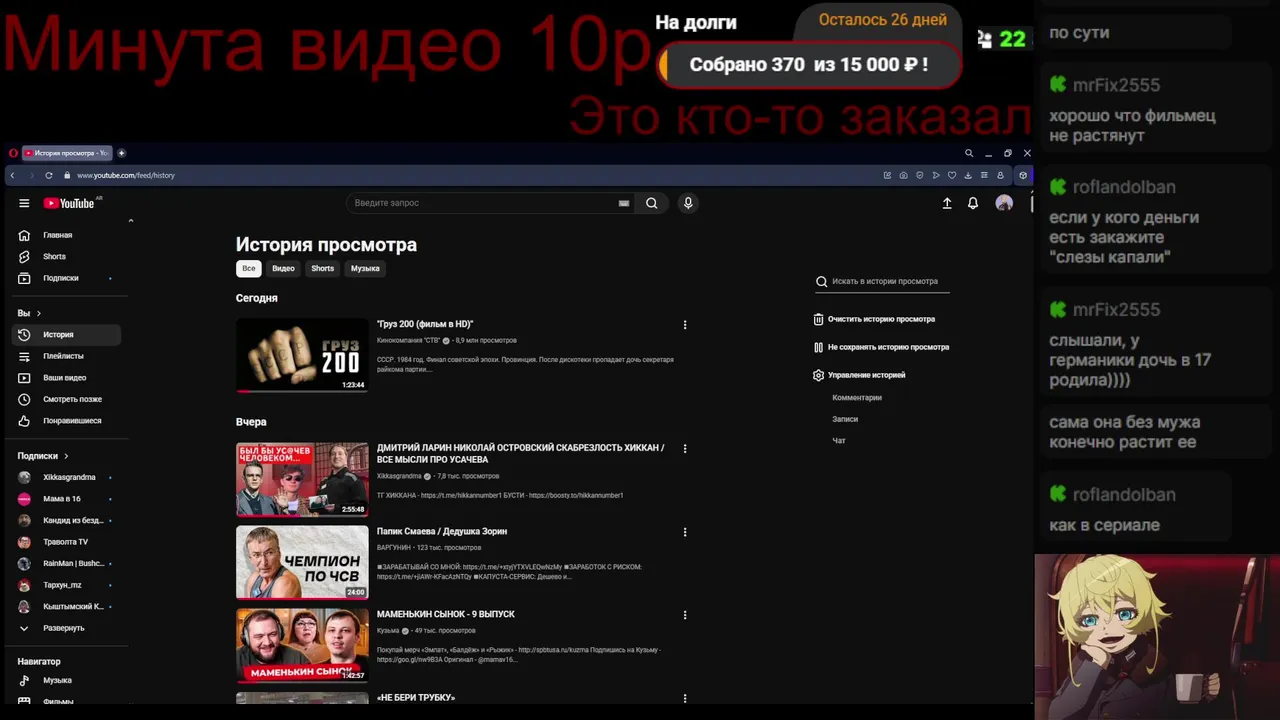Viewport: 1280px width, 720px height.
Task: Select the Видео filter chip
Action: (x=284, y=268)
